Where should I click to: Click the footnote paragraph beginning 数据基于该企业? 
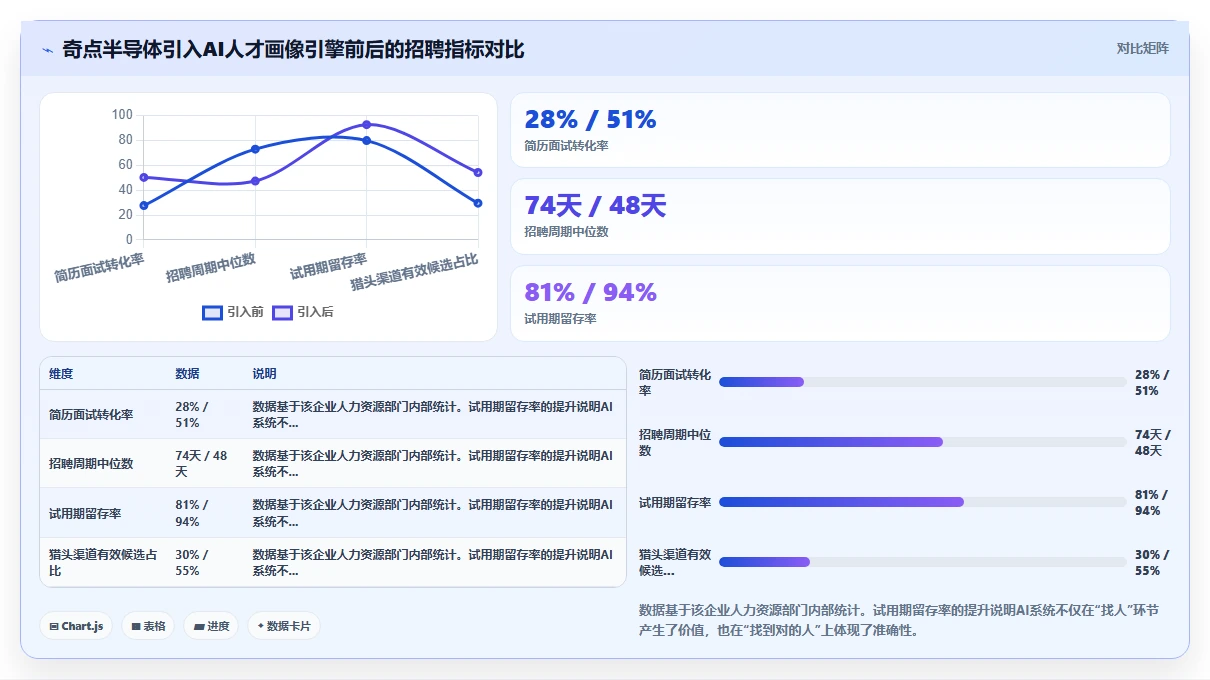(899, 620)
